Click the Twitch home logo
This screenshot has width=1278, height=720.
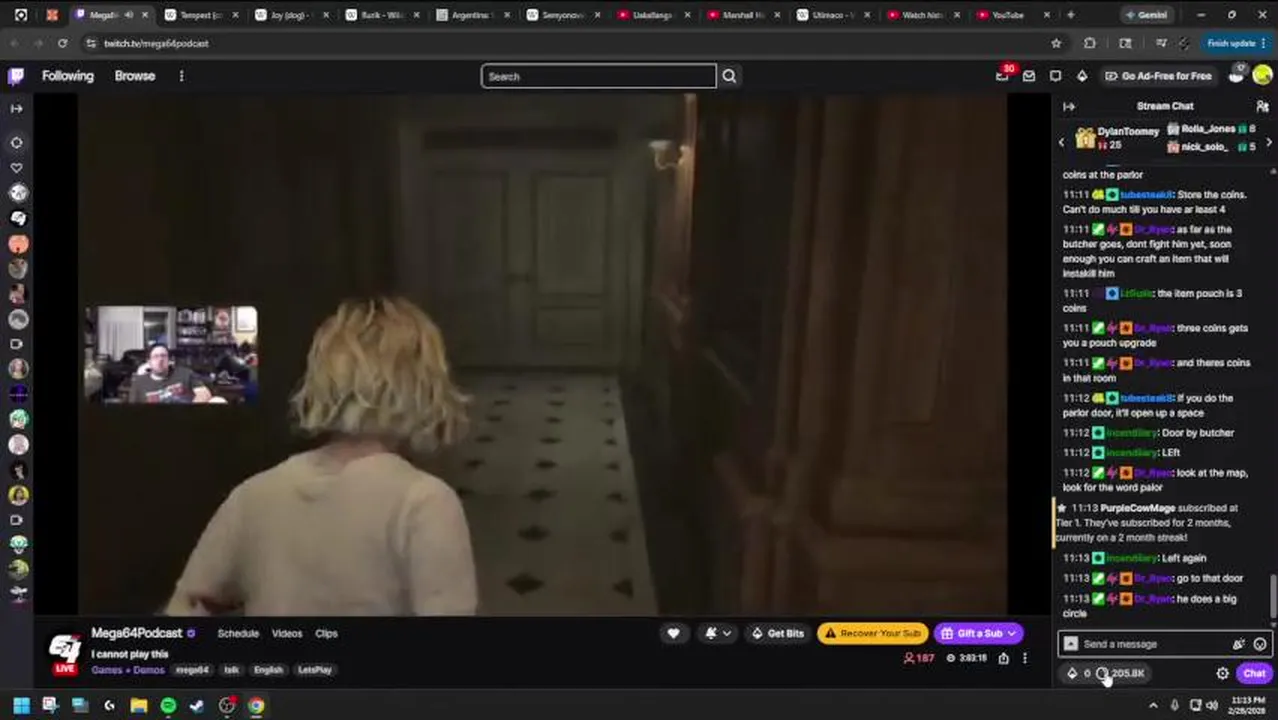coord(16,76)
